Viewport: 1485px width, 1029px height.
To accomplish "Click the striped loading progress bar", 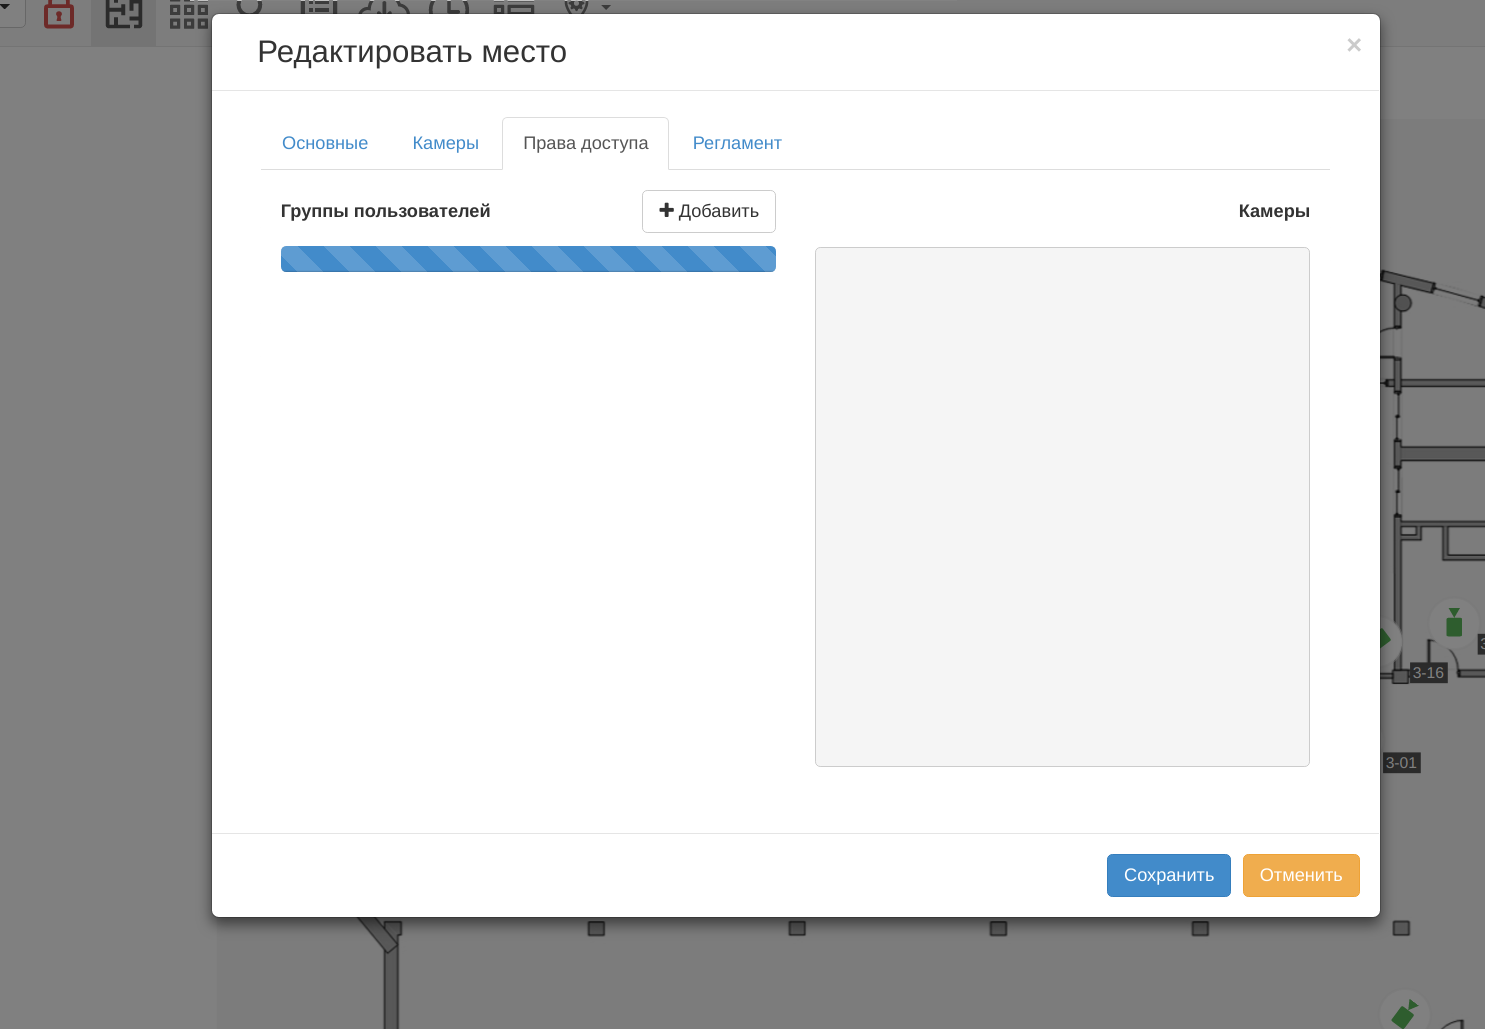I will pyautogui.click(x=528, y=259).
